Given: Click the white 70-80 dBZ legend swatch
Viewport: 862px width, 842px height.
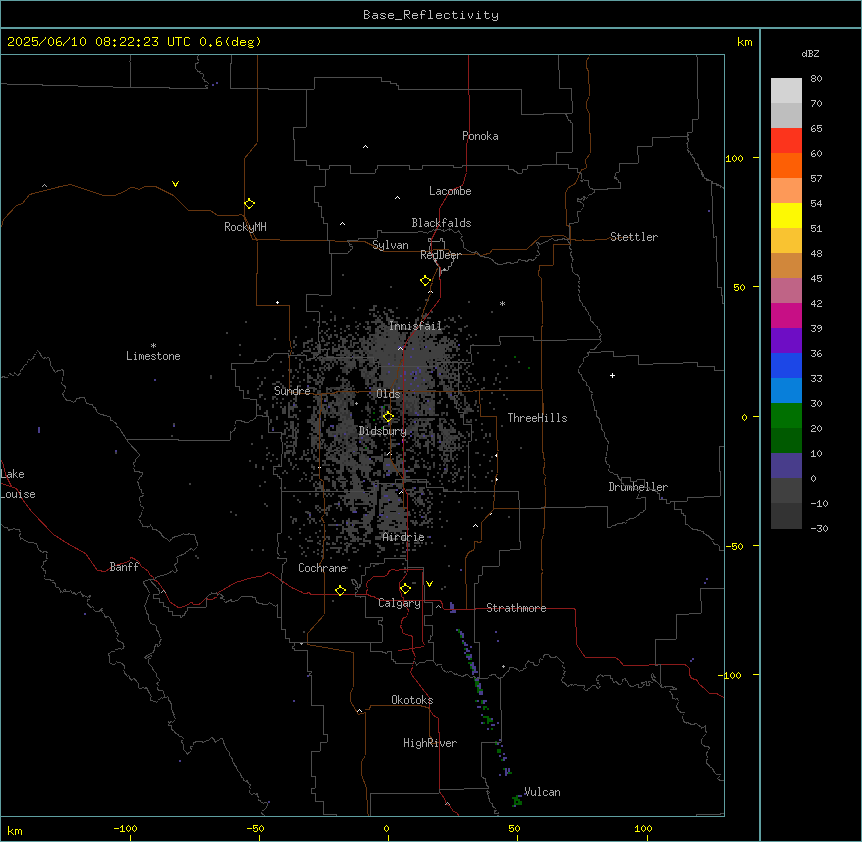Looking at the screenshot, I should (x=786, y=90).
